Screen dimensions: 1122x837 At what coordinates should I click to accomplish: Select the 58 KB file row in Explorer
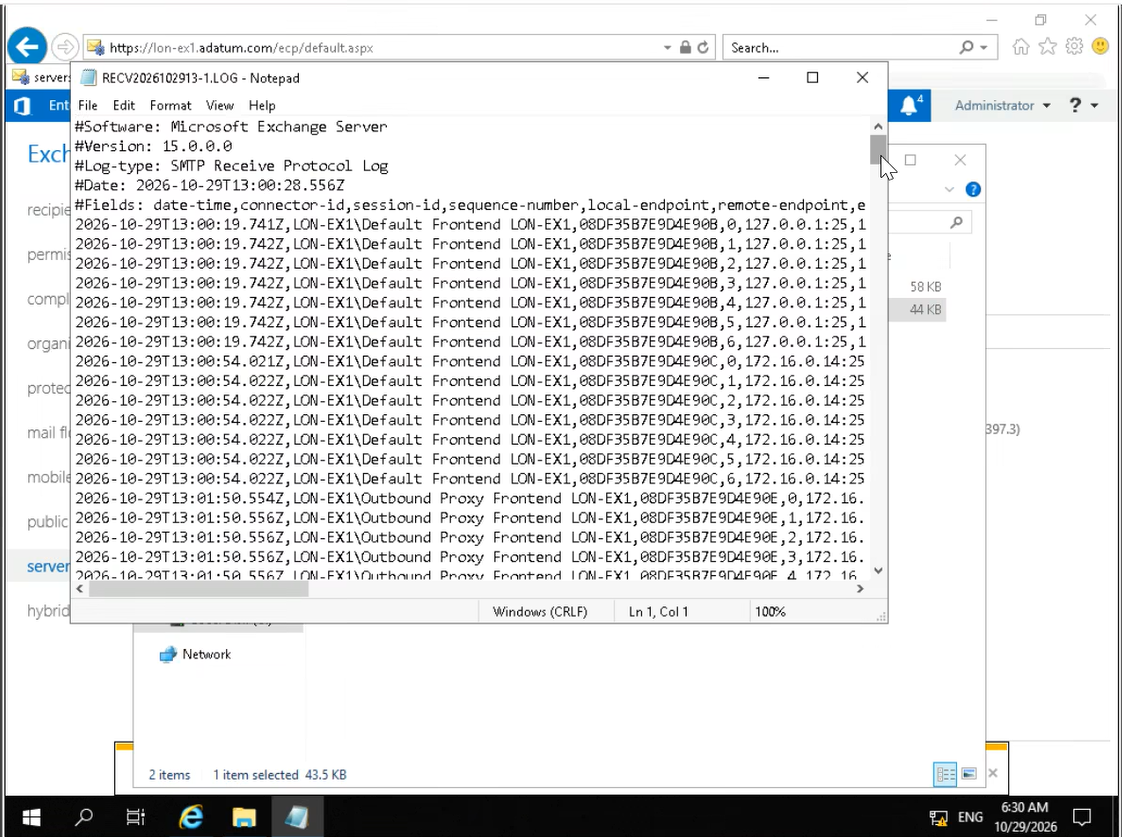point(918,287)
